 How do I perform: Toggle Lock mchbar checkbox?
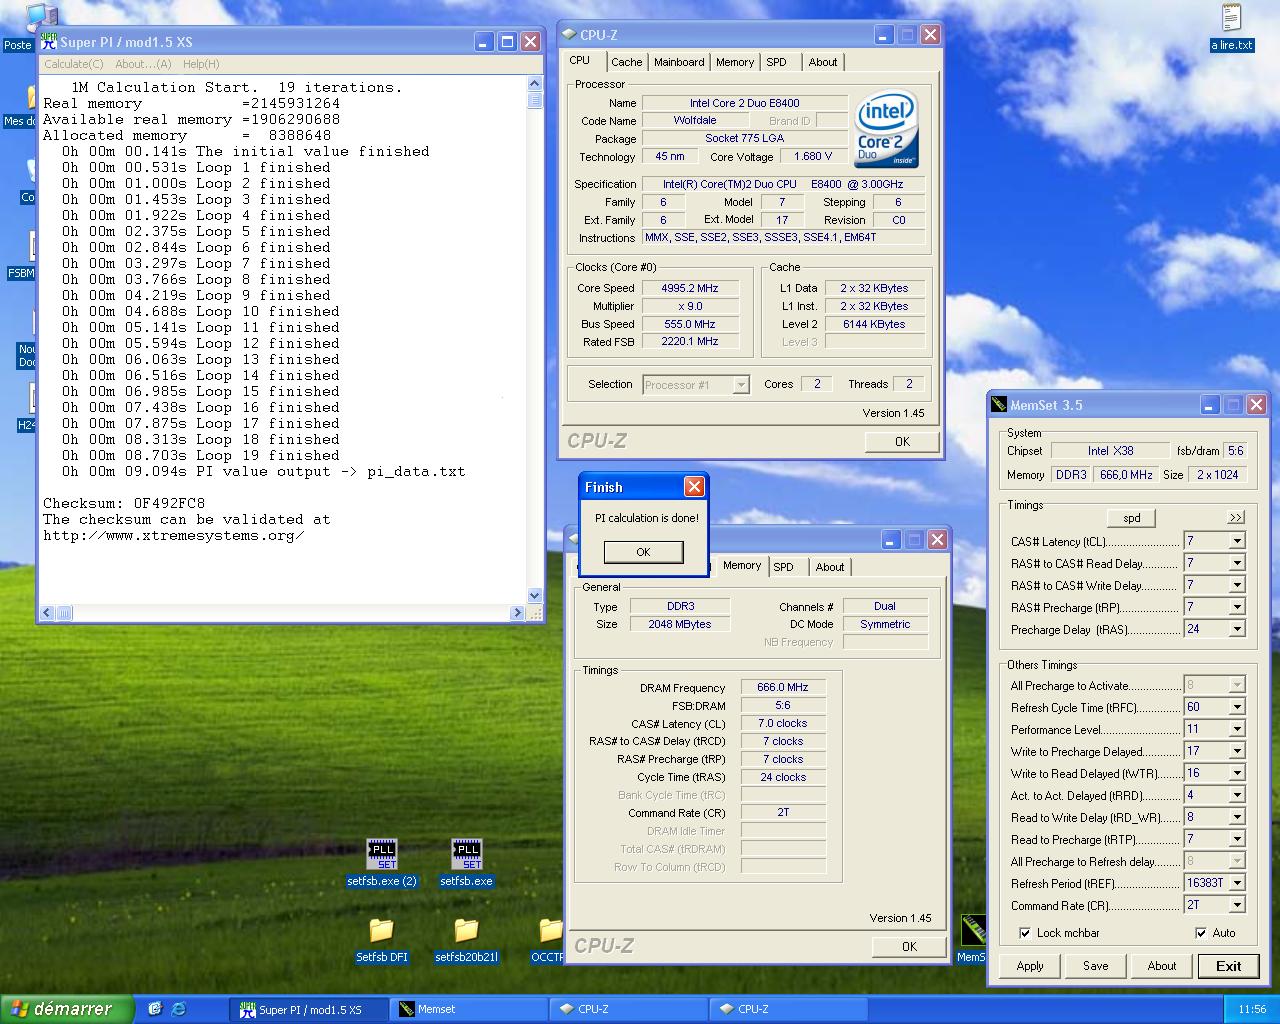tap(1025, 933)
